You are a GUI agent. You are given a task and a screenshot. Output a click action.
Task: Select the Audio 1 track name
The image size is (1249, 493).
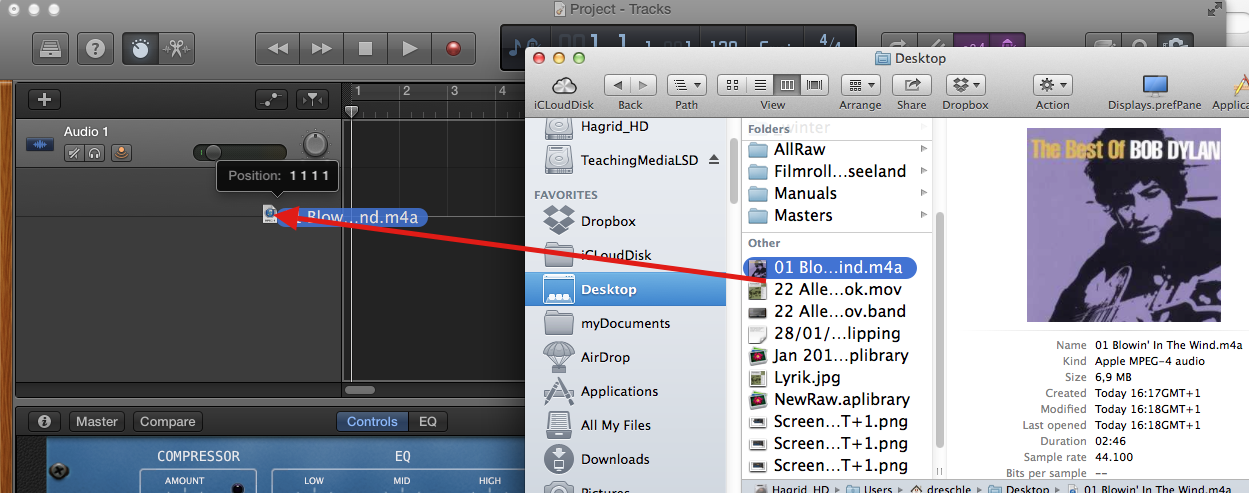[86, 132]
